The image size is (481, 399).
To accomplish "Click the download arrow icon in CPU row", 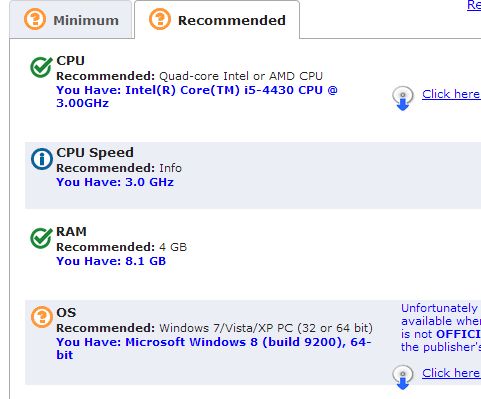I will pos(403,98).
